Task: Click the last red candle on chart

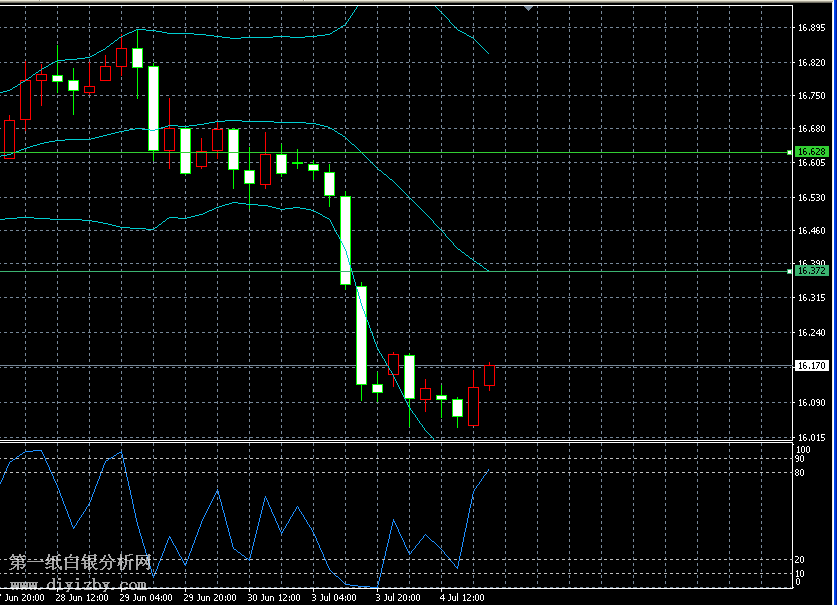Action: [x=490, y=375]
